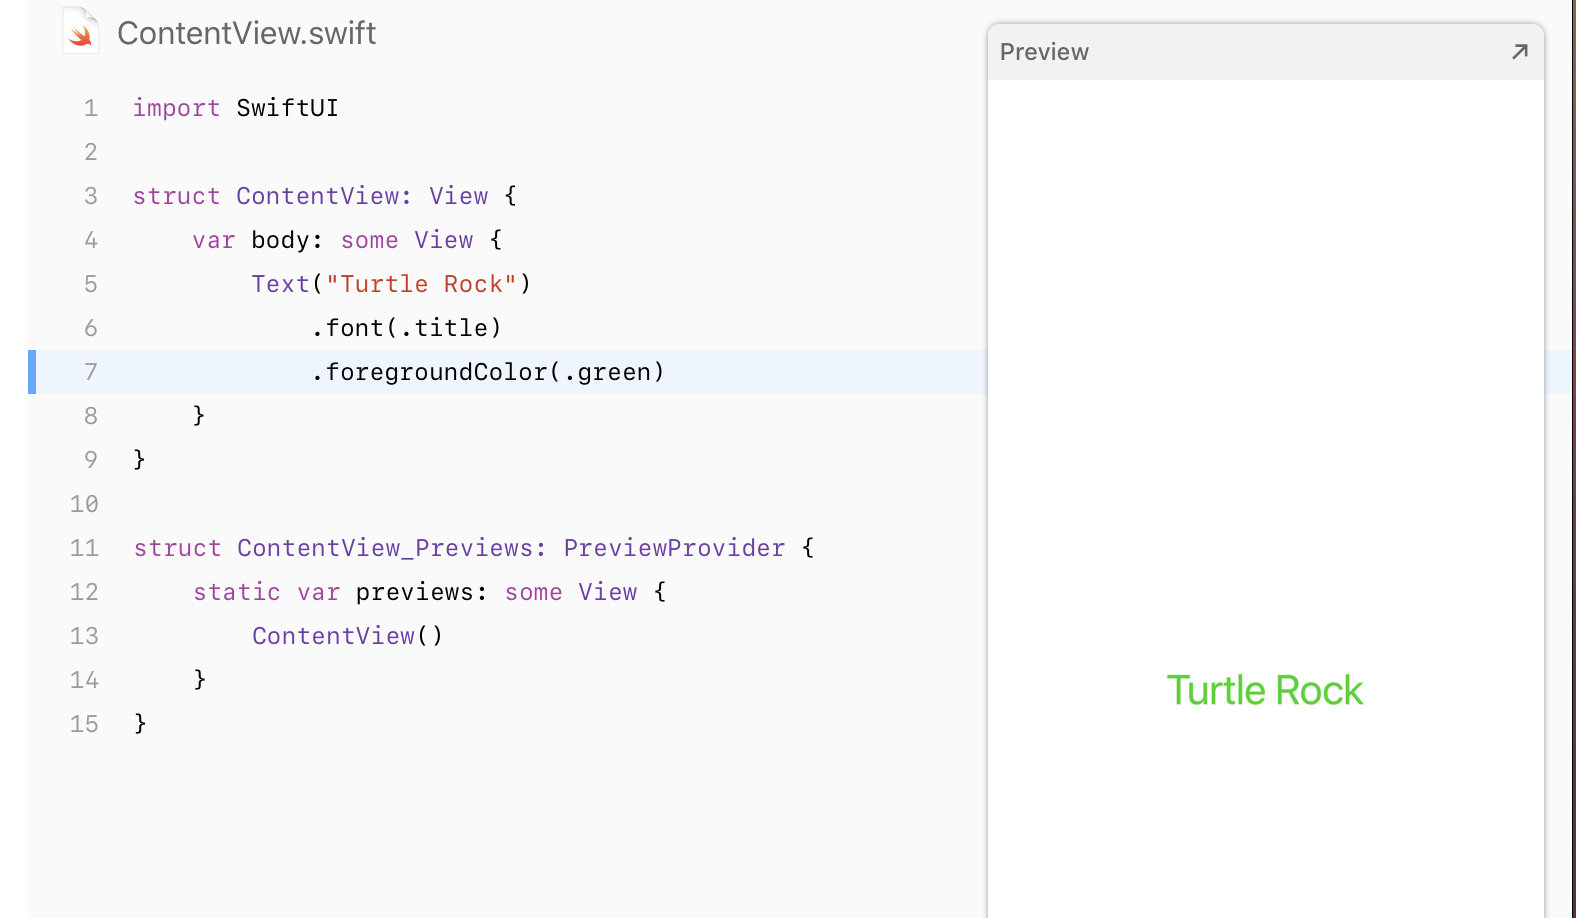Expand the Preview pane with the arrow icon
1576x918 pixels.
pos(1519,52)
